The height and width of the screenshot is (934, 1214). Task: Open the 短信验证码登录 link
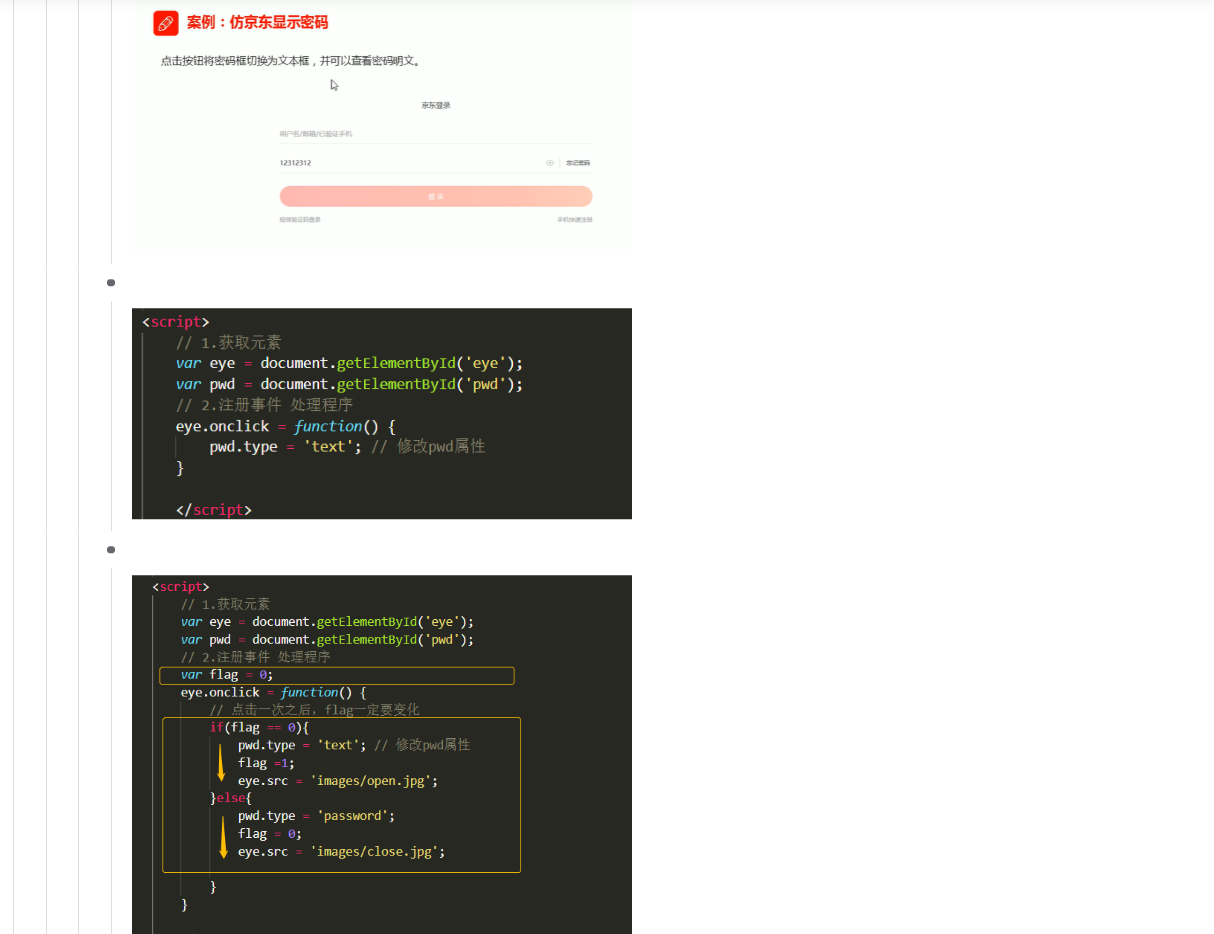tap(300, 219)
